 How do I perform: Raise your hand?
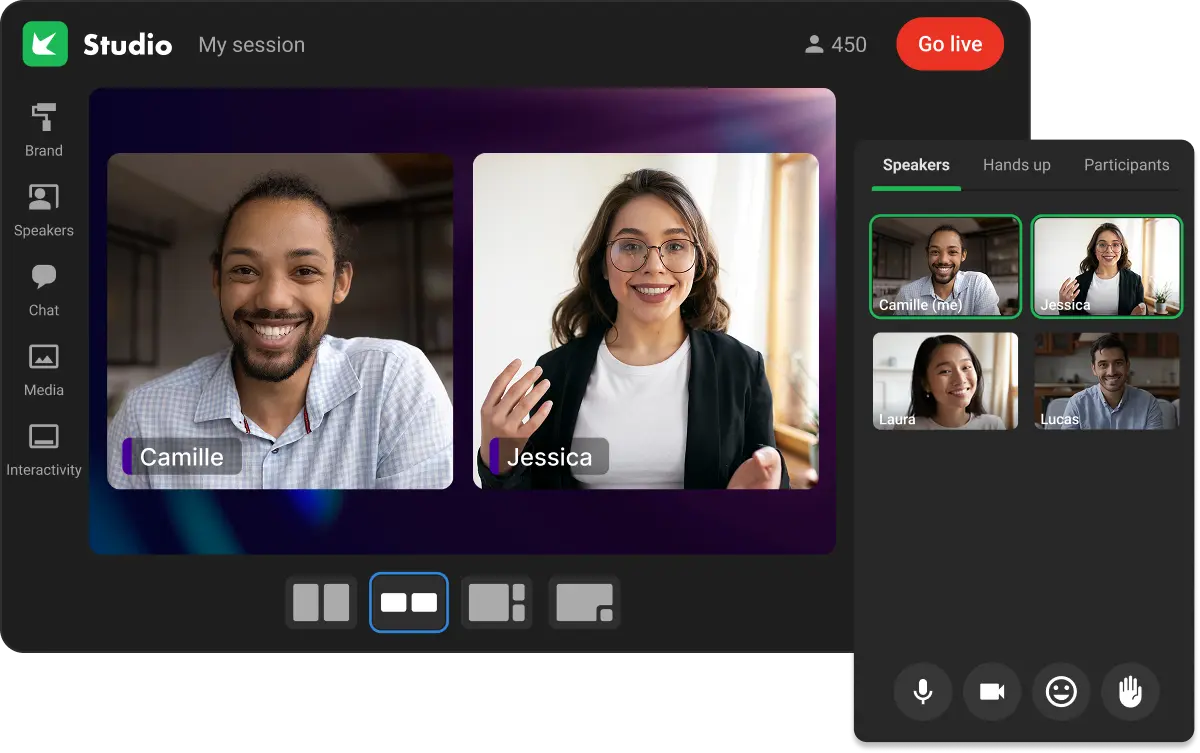pos(1130,691)
